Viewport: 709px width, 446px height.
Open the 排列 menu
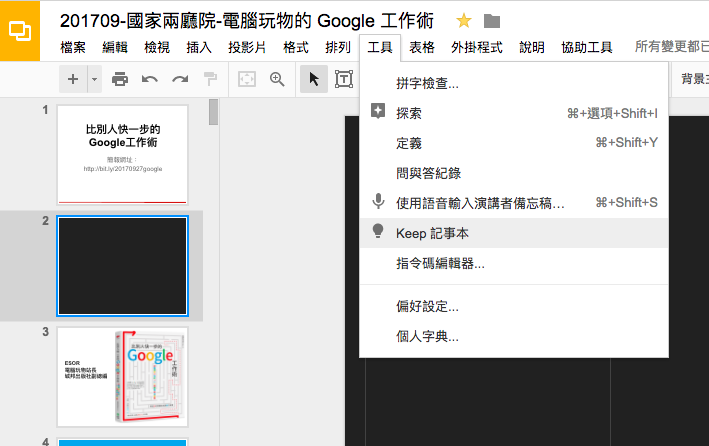[338, 47]
